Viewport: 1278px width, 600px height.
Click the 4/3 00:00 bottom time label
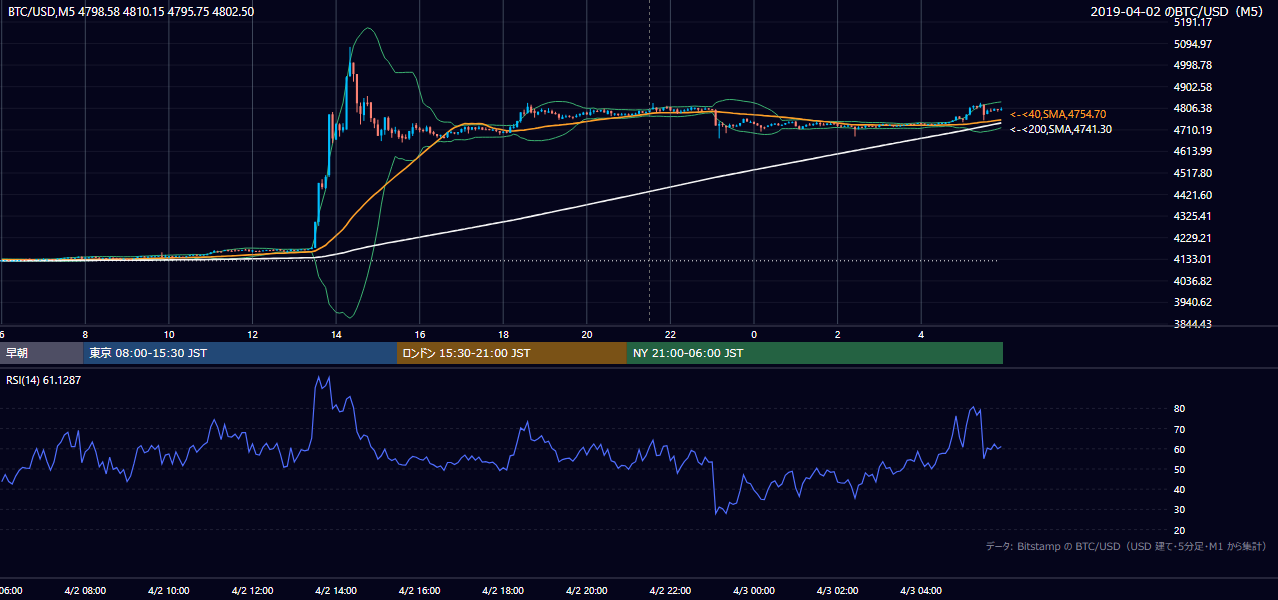[x=754, y=591]
